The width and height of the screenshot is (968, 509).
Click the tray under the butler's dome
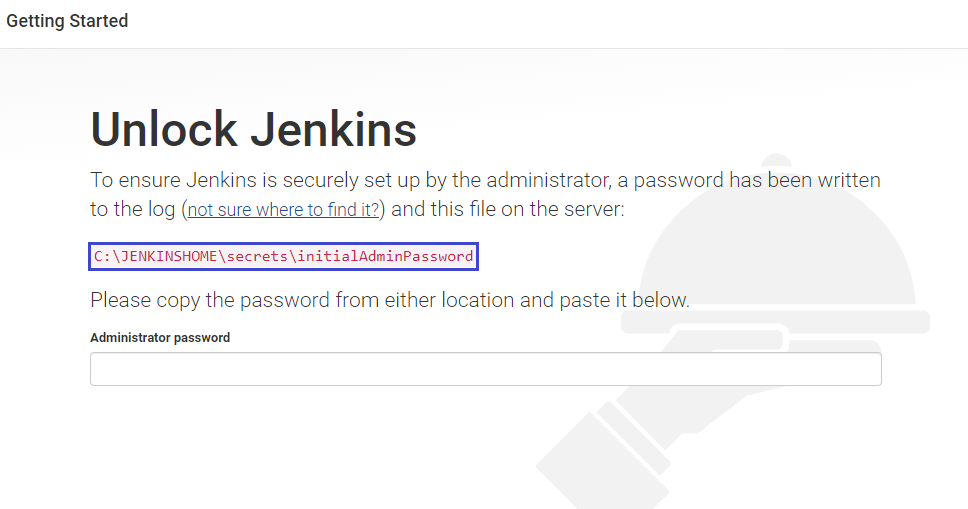pos(775,322)
